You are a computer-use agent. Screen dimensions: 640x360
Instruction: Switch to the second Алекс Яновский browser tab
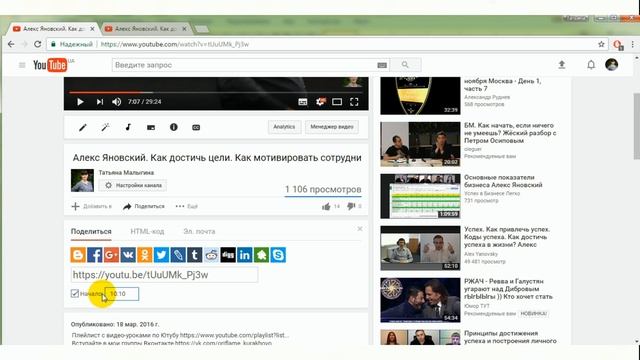coord(145,29)
